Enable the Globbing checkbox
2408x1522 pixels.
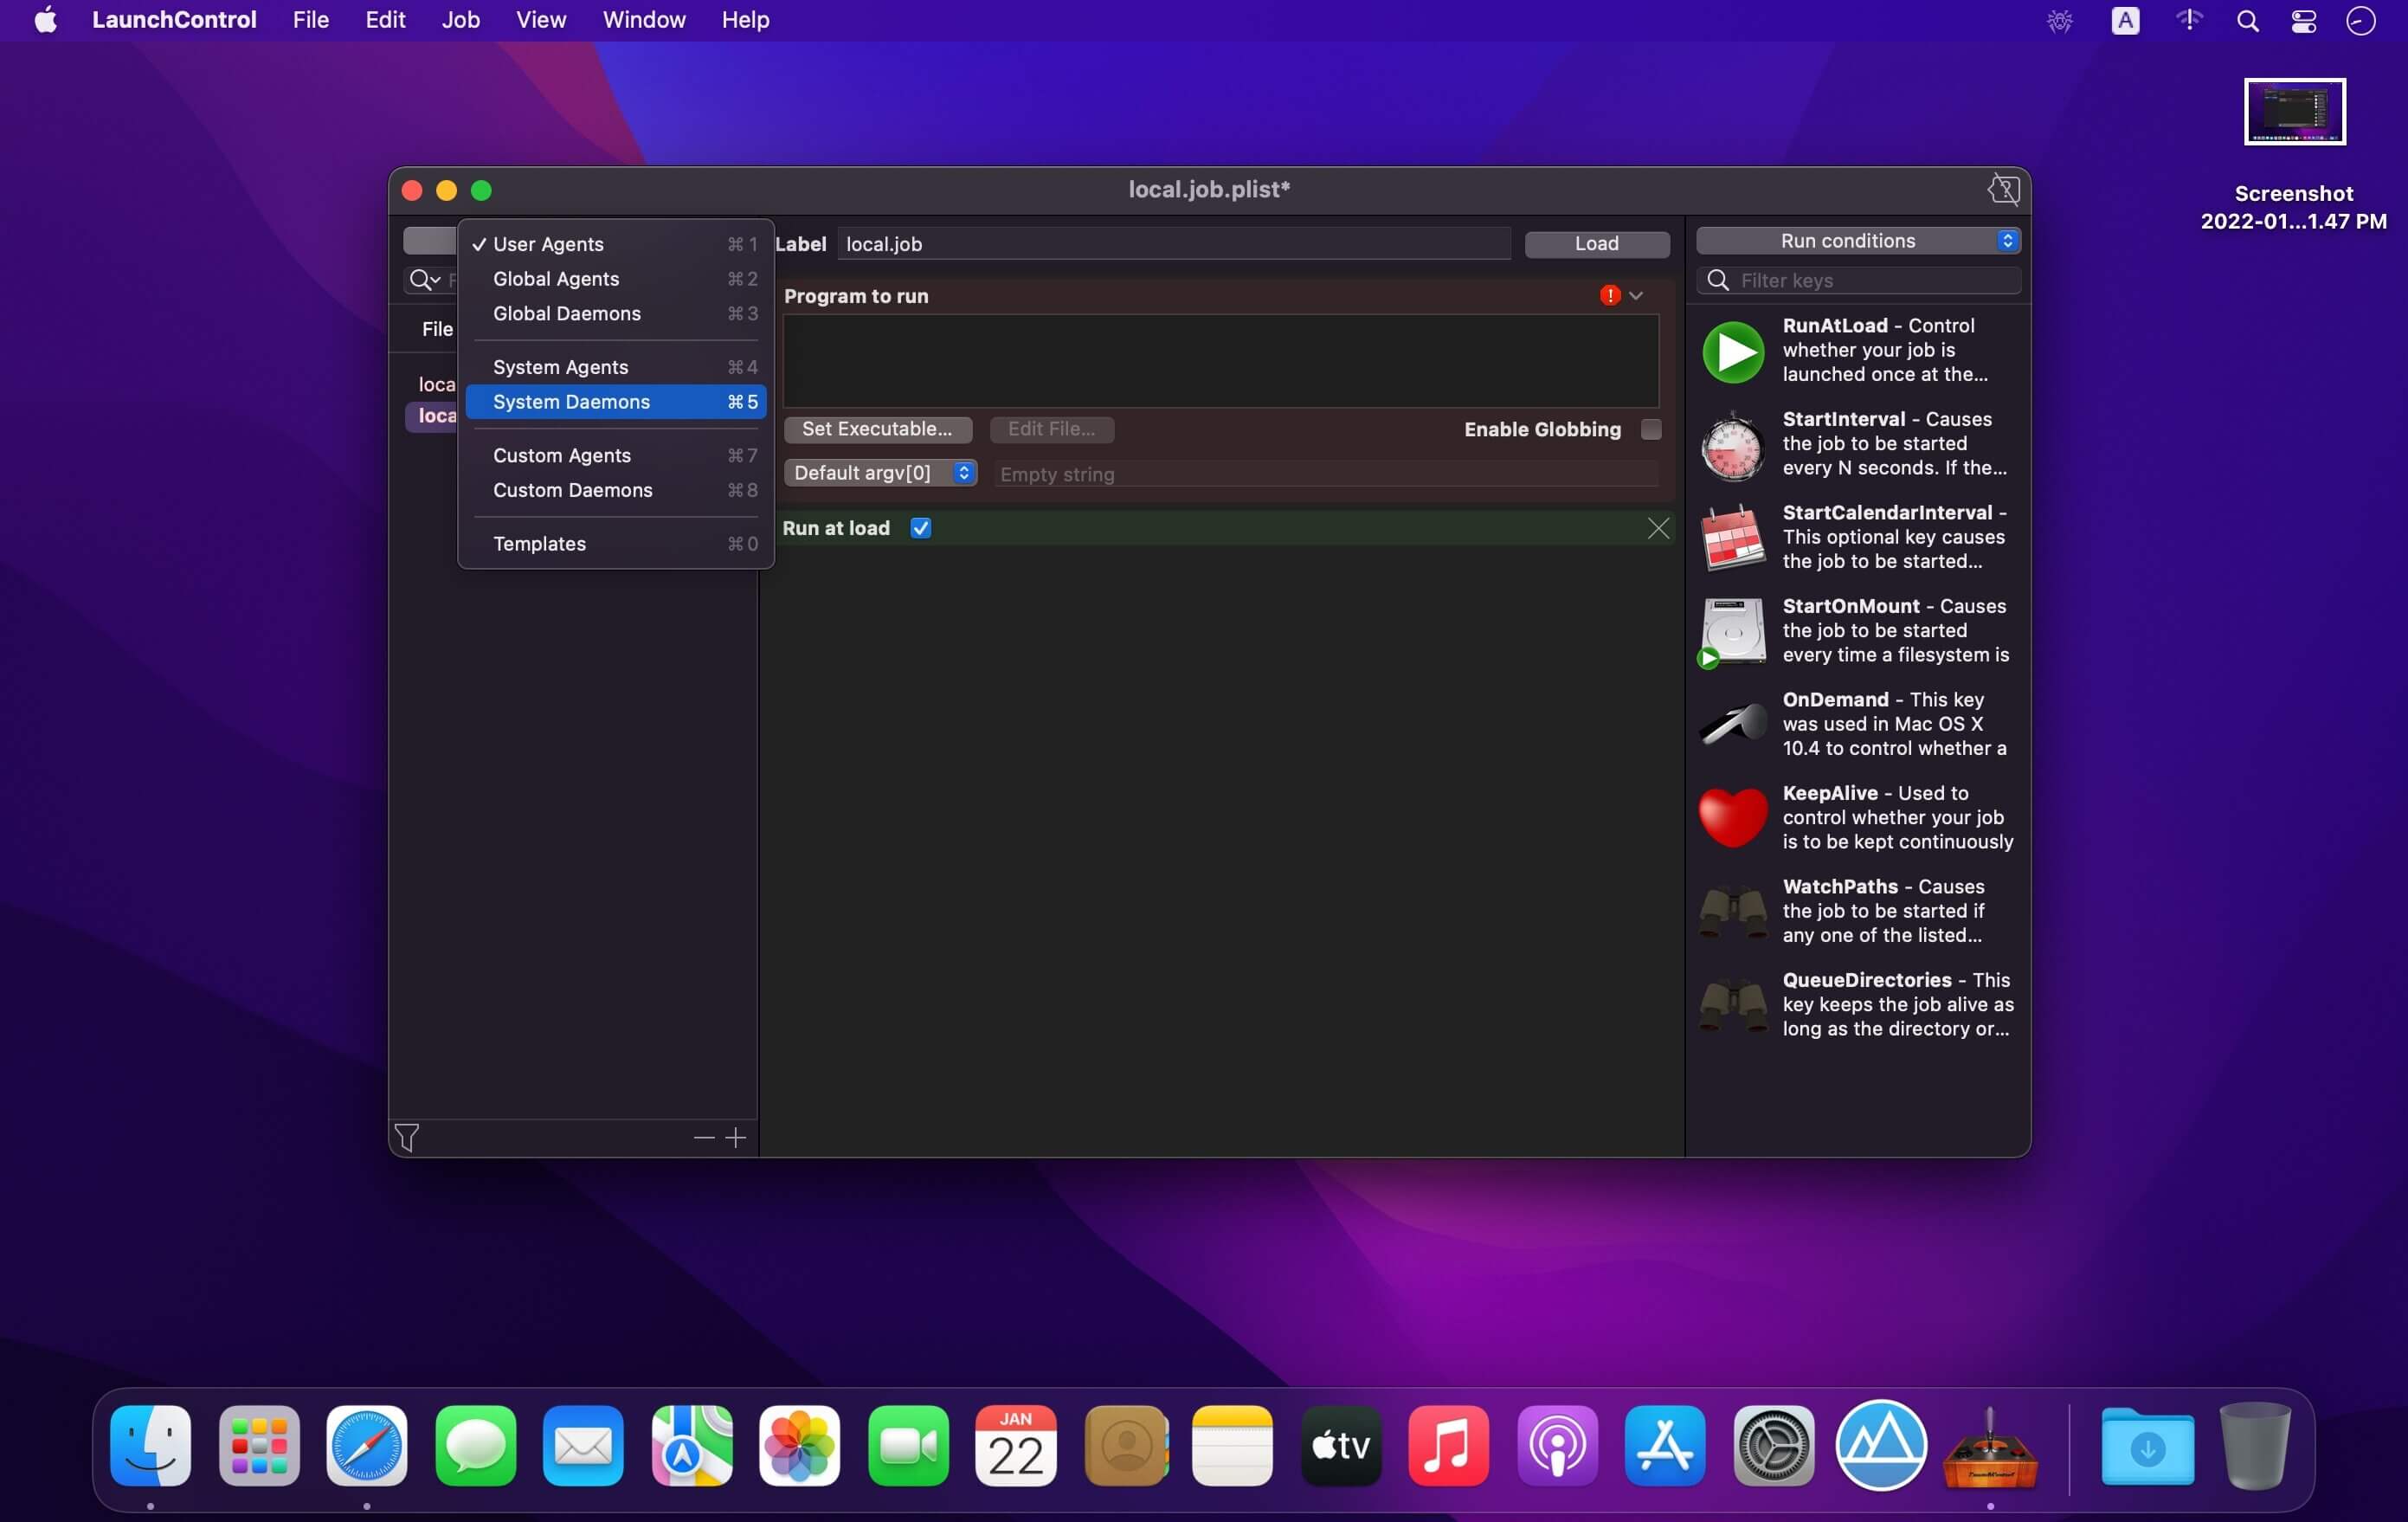(1651, 429)
